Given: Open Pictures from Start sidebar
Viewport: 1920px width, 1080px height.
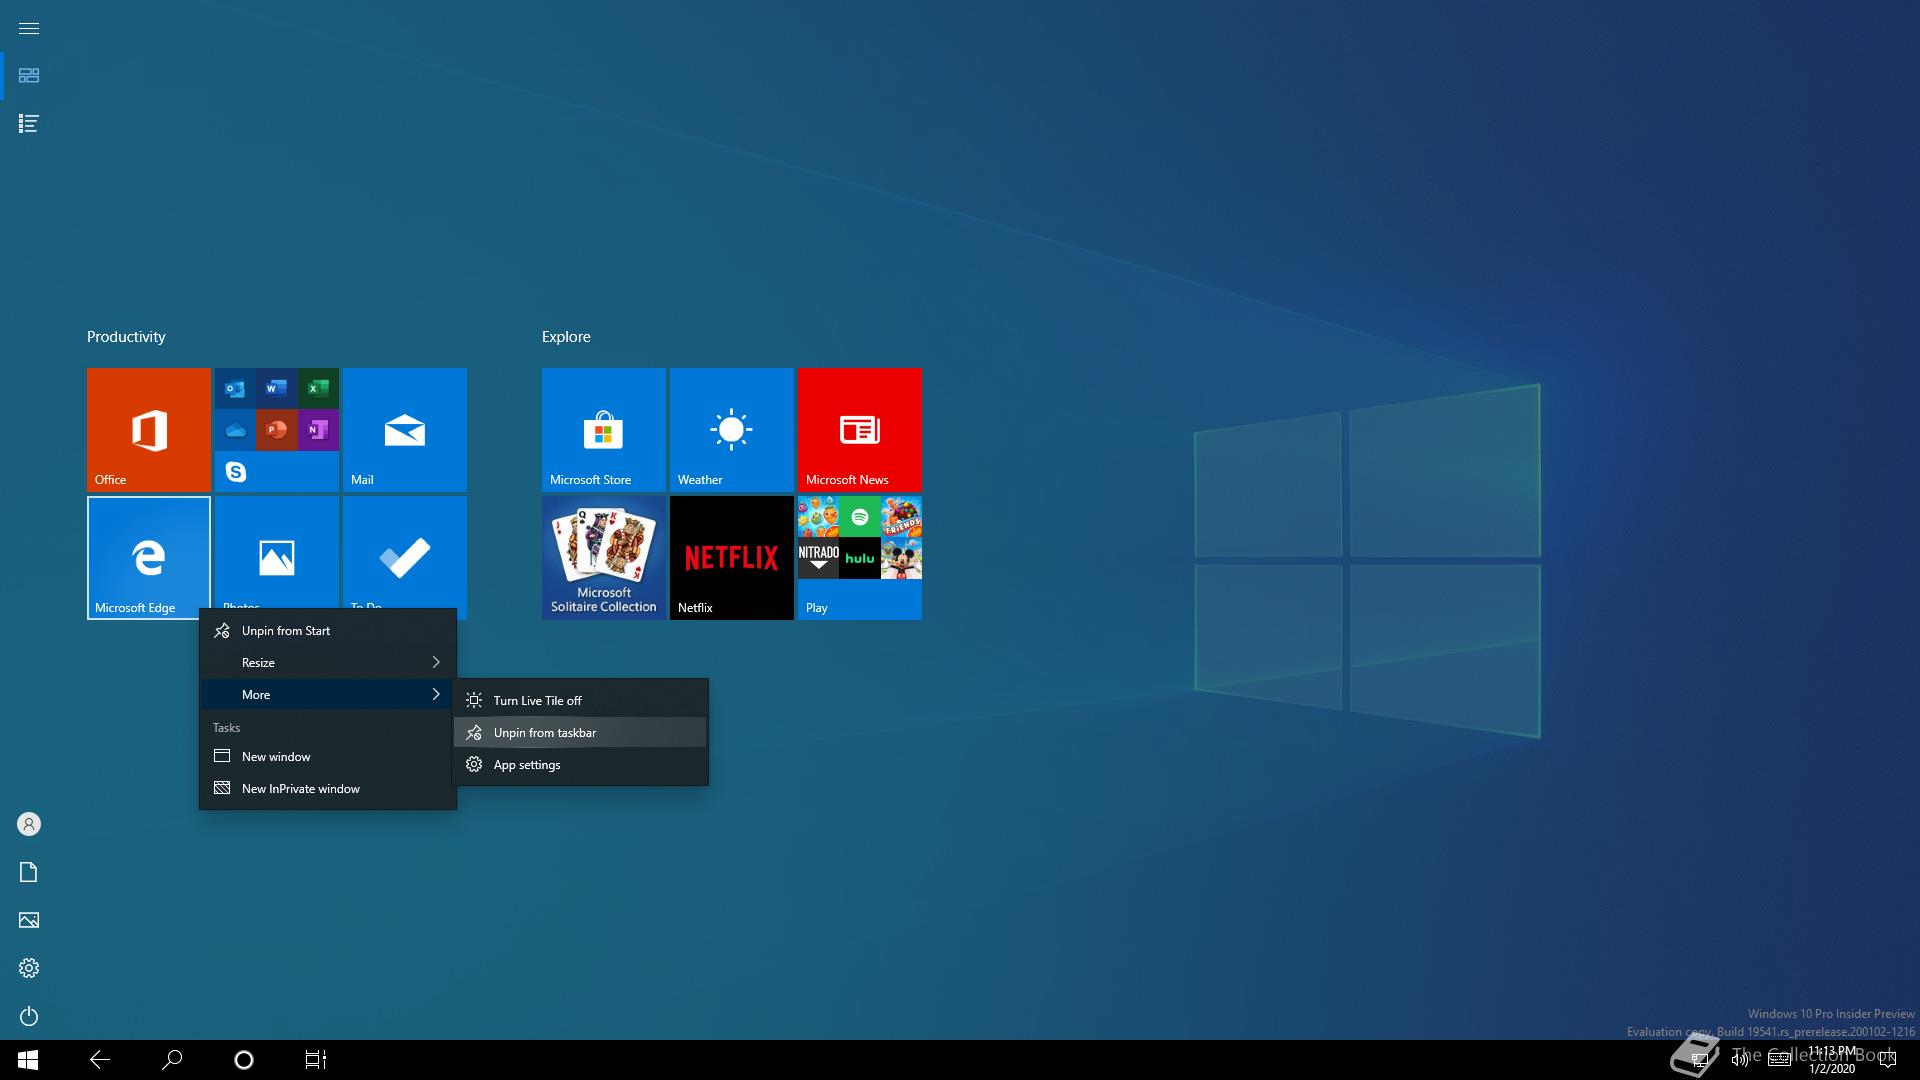Looking at the screenshot, I should click(x=29, y=920).
